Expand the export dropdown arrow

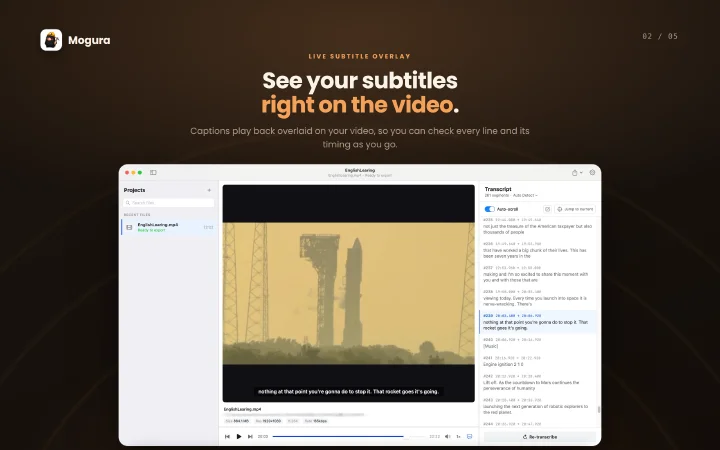[x=581, y=173]
